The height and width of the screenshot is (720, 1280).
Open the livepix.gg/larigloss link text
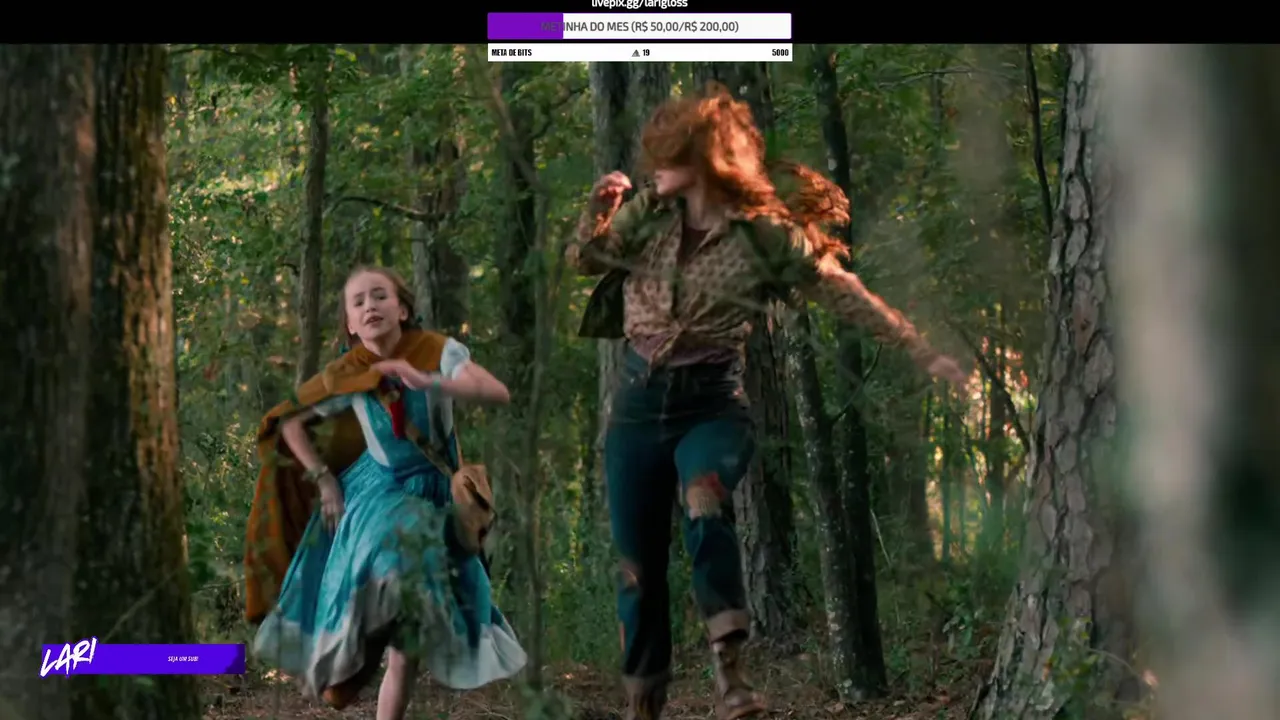click(x=639, y=4)
